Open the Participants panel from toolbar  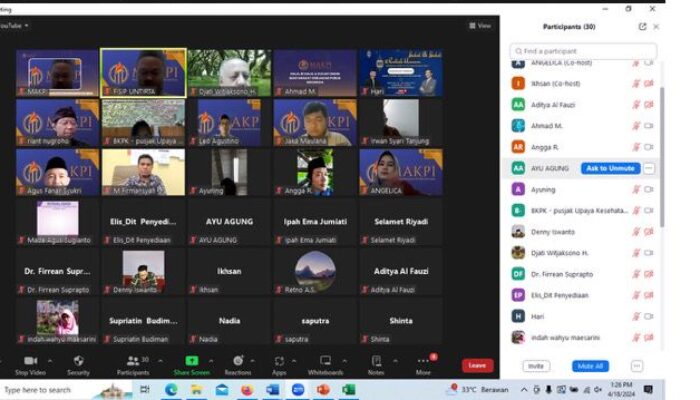[132, 361]
